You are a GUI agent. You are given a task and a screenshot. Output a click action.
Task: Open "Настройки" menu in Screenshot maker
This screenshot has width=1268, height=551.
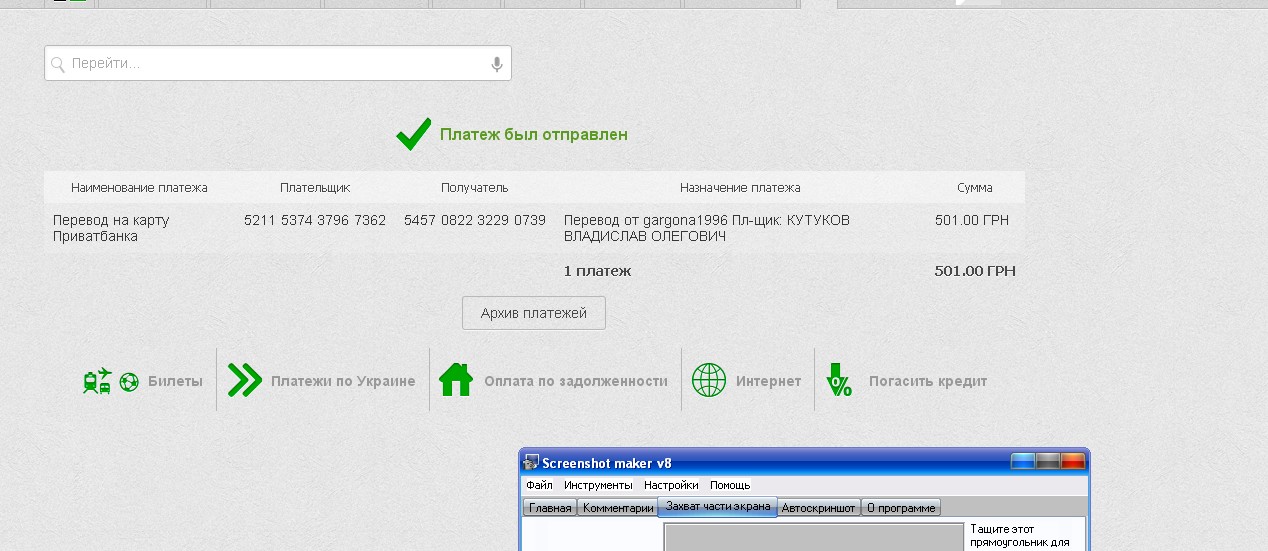click(671, 485)
